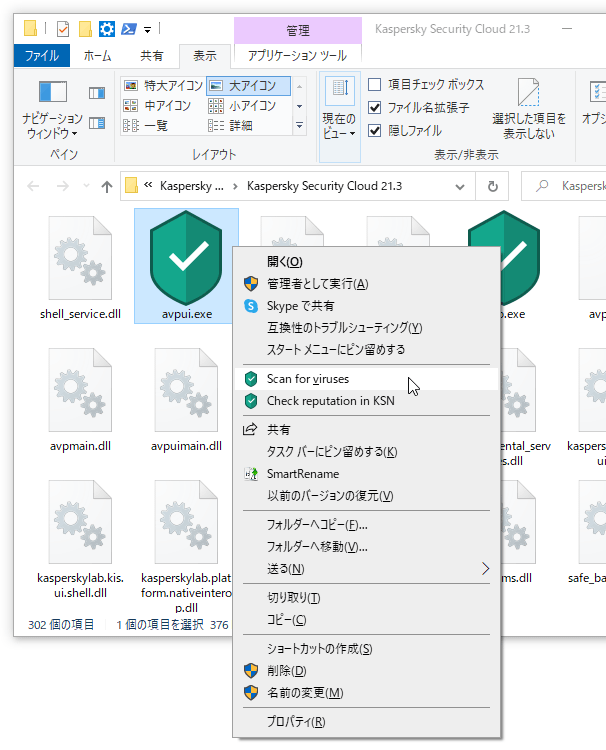This screenshot has height=750, width=606.
Task: Select the avpmain.dll file icon
Action: coord(80,390)
